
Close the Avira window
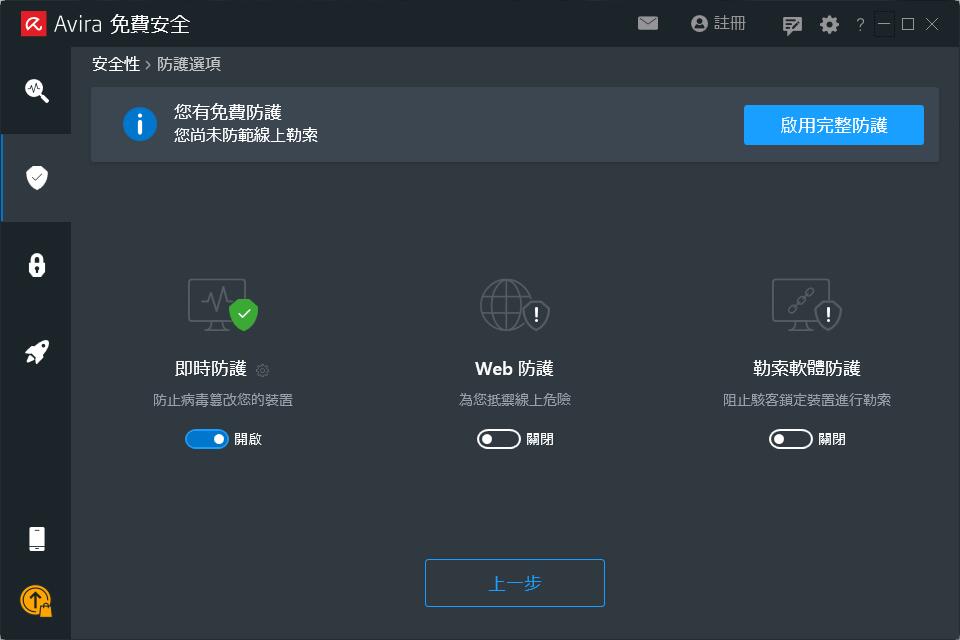[932, 24]
